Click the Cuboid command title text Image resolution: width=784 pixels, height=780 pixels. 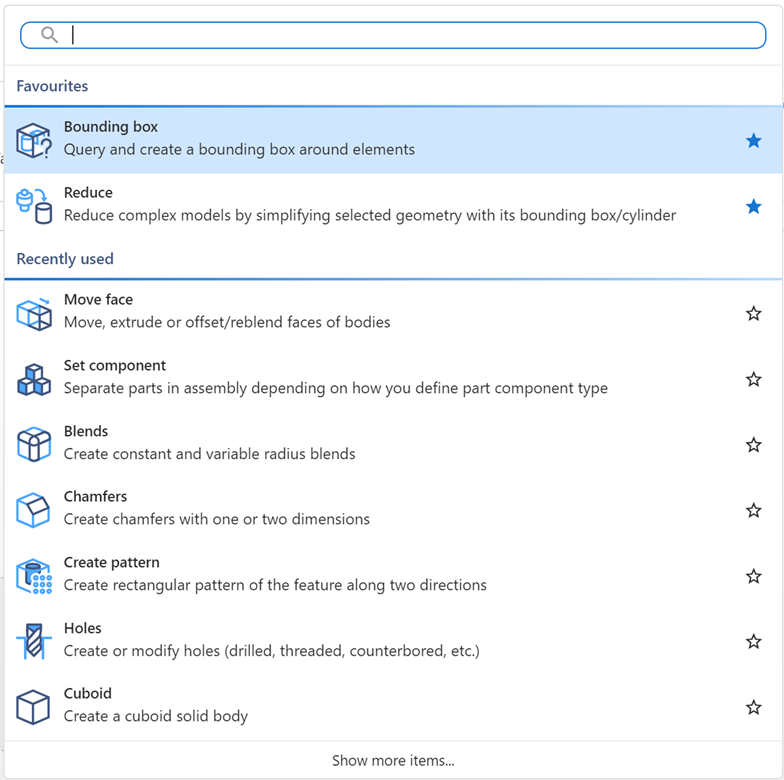[x=88, y=694]
